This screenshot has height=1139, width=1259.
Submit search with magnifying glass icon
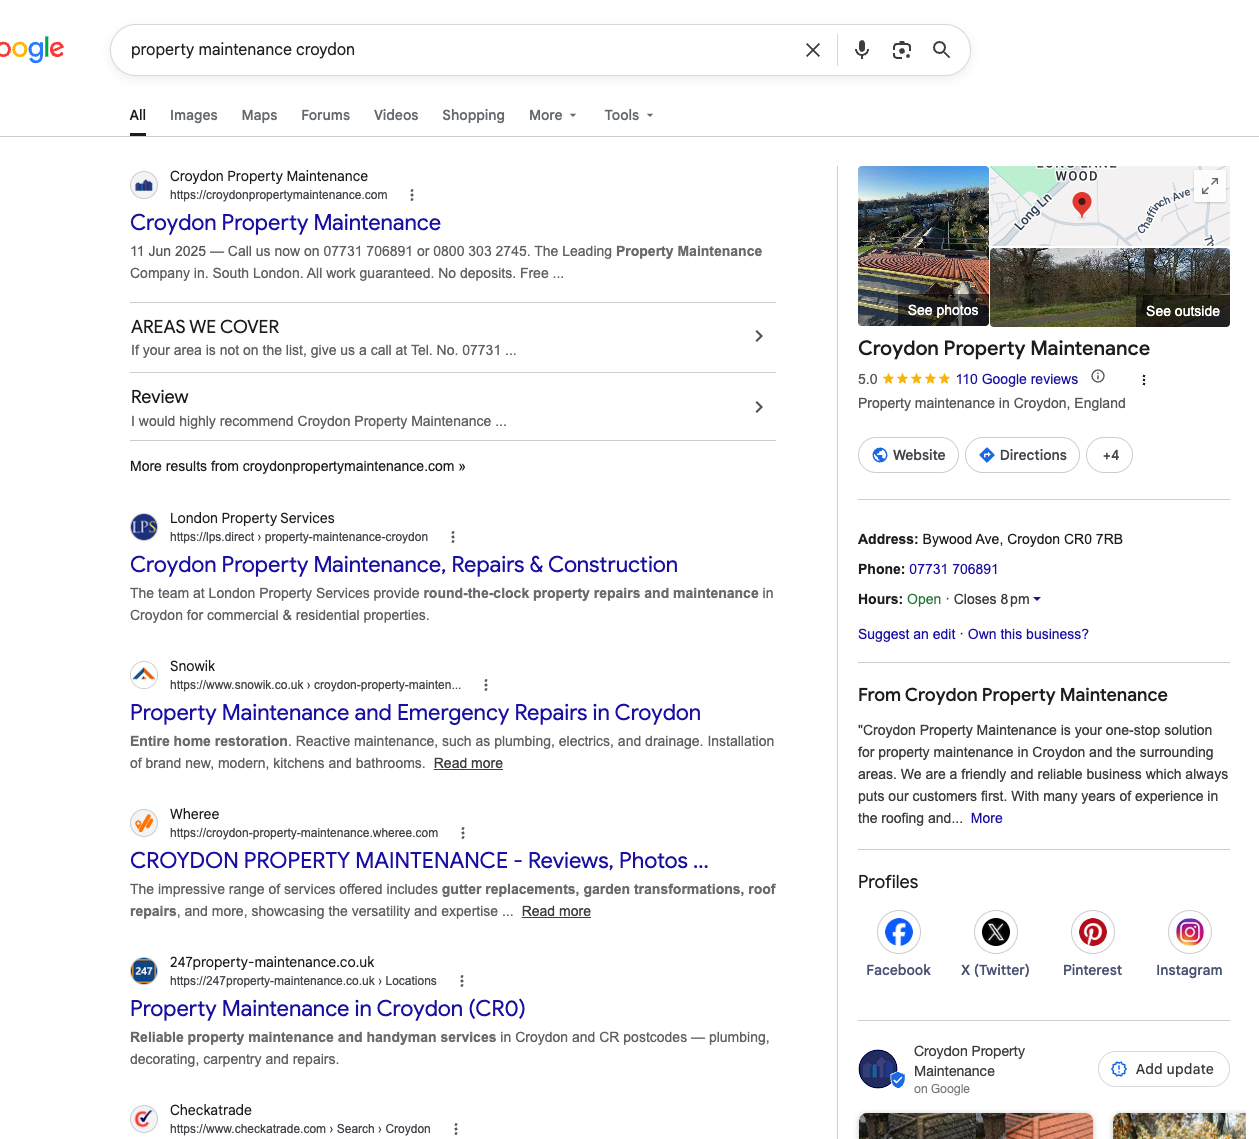click(x=941, y=50)
